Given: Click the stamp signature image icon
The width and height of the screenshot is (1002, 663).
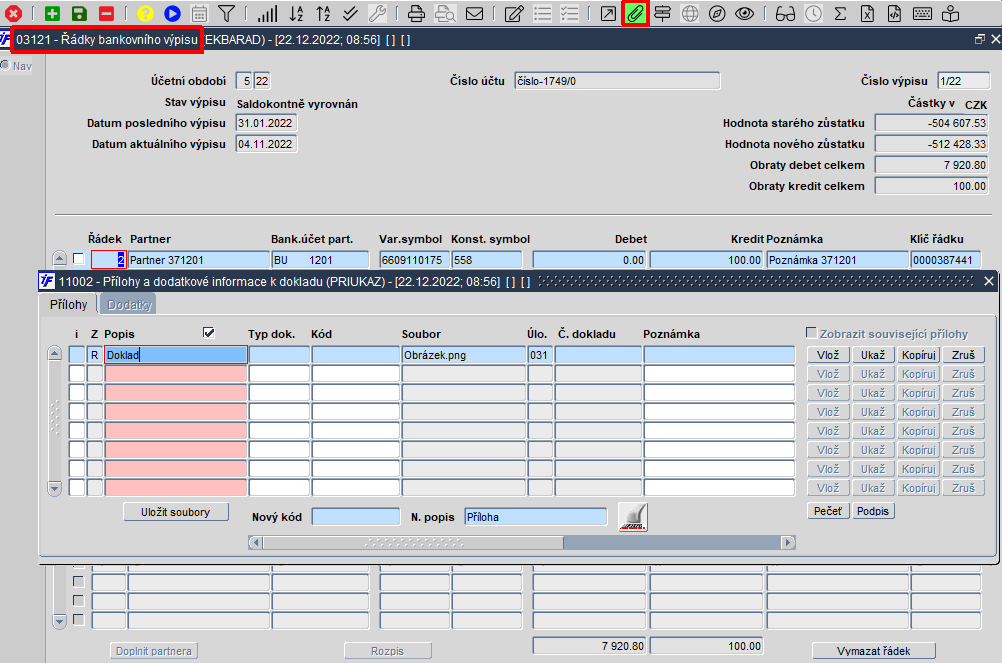Looking at the screenshot, I should pos(633,517).
